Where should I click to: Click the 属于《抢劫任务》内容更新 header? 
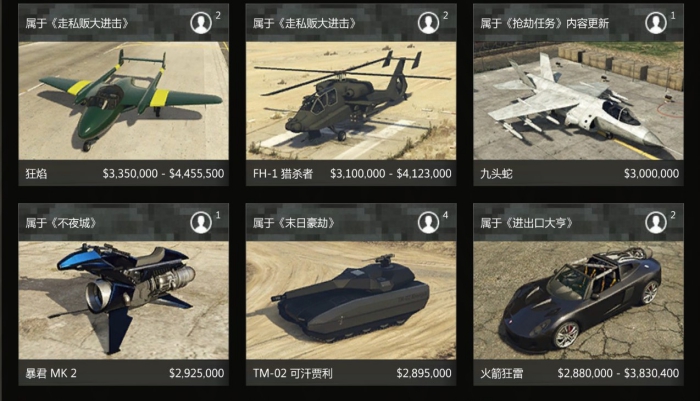point(545,24)
